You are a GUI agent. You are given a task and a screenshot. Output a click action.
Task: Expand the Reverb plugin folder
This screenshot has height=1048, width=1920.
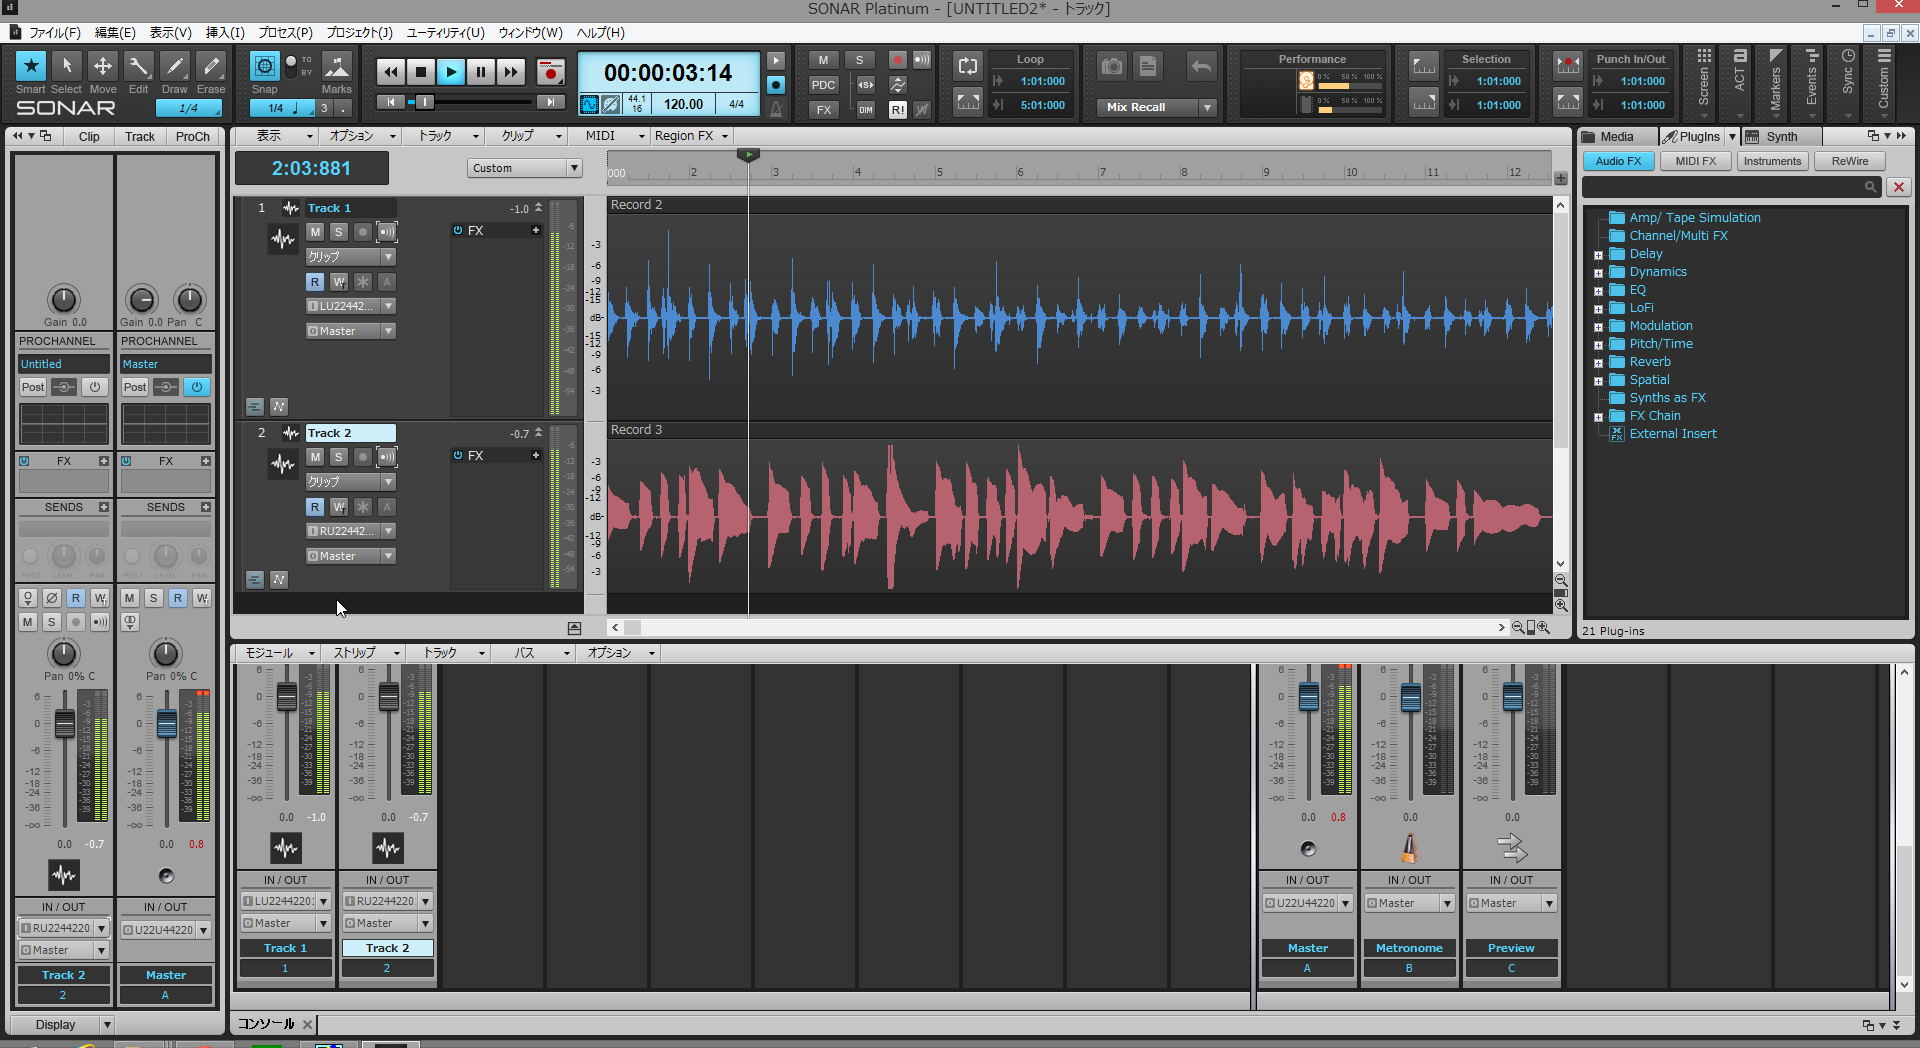pyautogui.click(x=1598, y=363)
